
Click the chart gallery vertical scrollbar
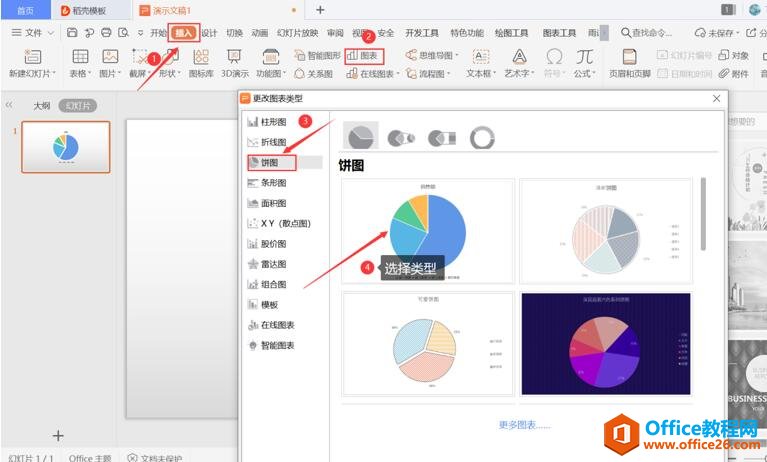click(703, 214)
